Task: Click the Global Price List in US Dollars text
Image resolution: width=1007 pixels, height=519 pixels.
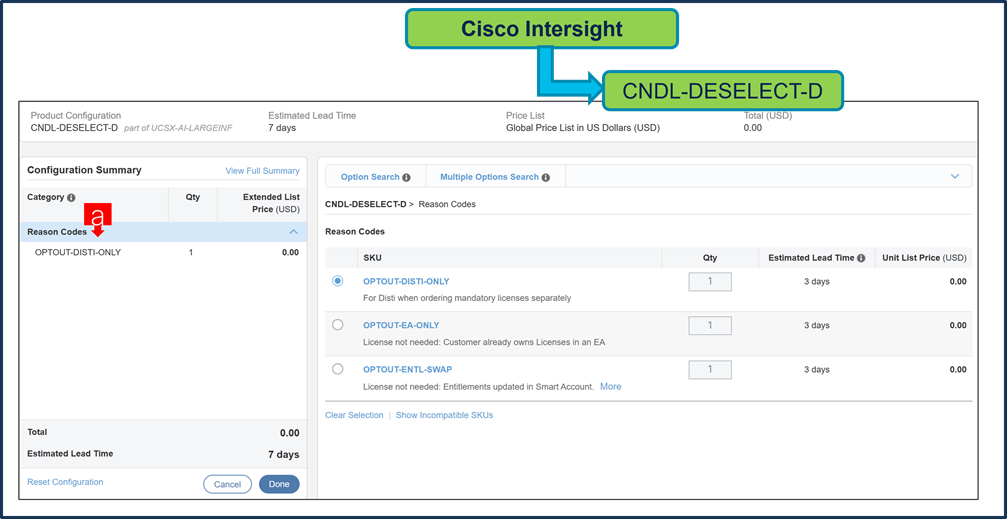Action: [x=582, y=128]
